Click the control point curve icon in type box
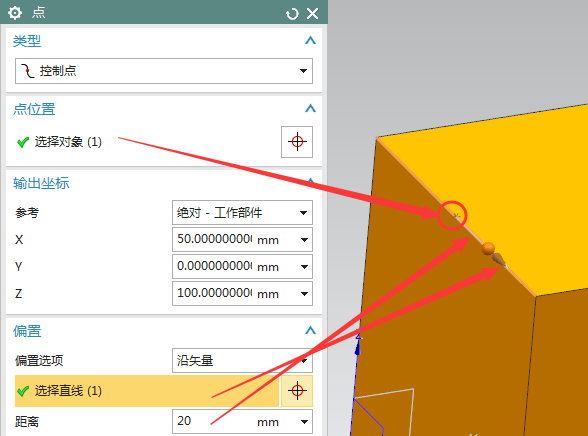Viewport: 588px width, 436px height. (x=27, y=71)
